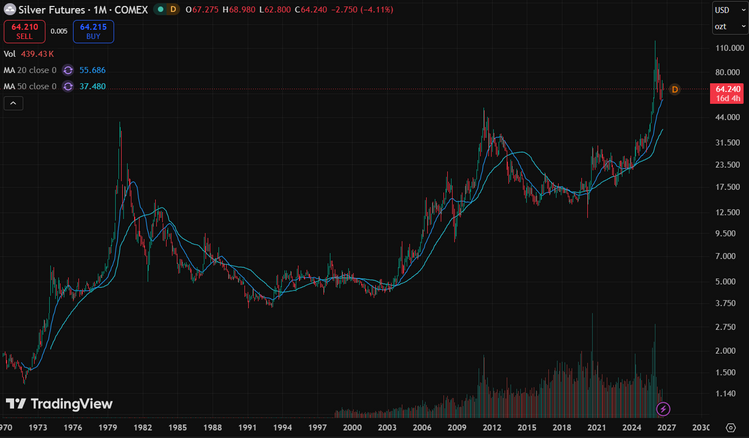Click the 0.005 spread value
The width and height of the screenshot is (749, 438).
tap(59, 32)
